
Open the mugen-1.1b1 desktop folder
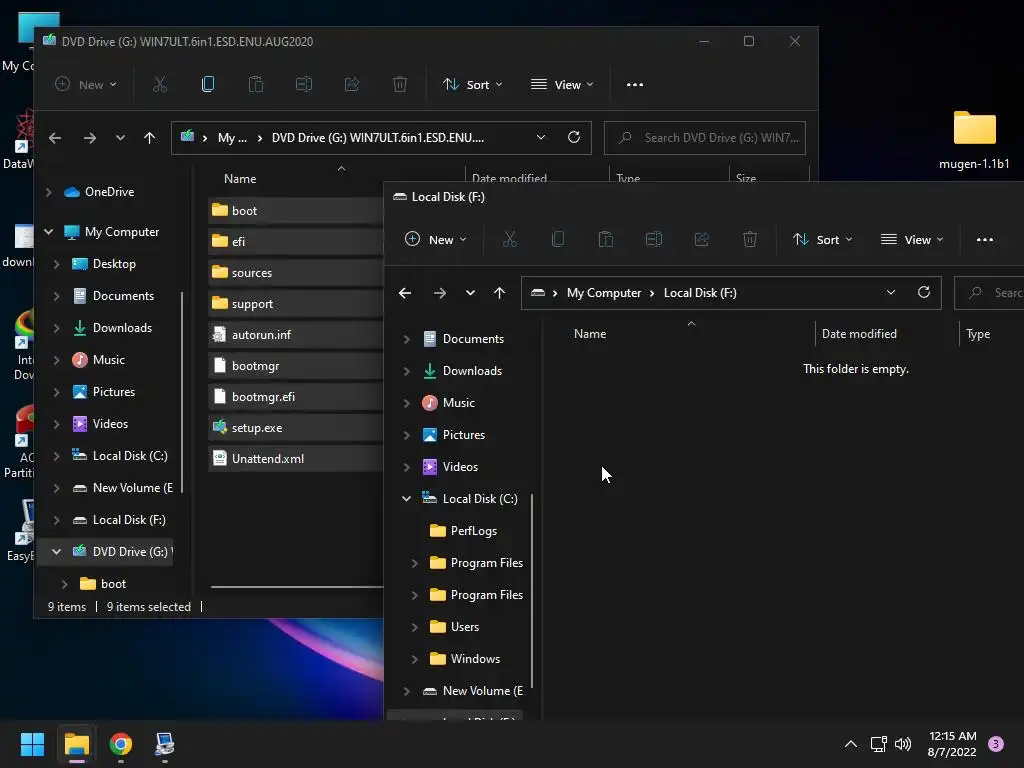tap(974, 139)
